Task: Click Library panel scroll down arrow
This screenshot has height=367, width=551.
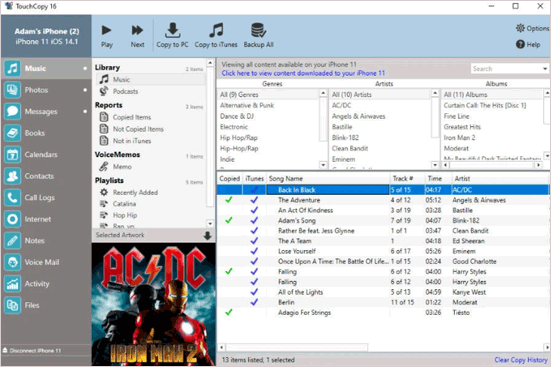Action: (x=210, y=223)
